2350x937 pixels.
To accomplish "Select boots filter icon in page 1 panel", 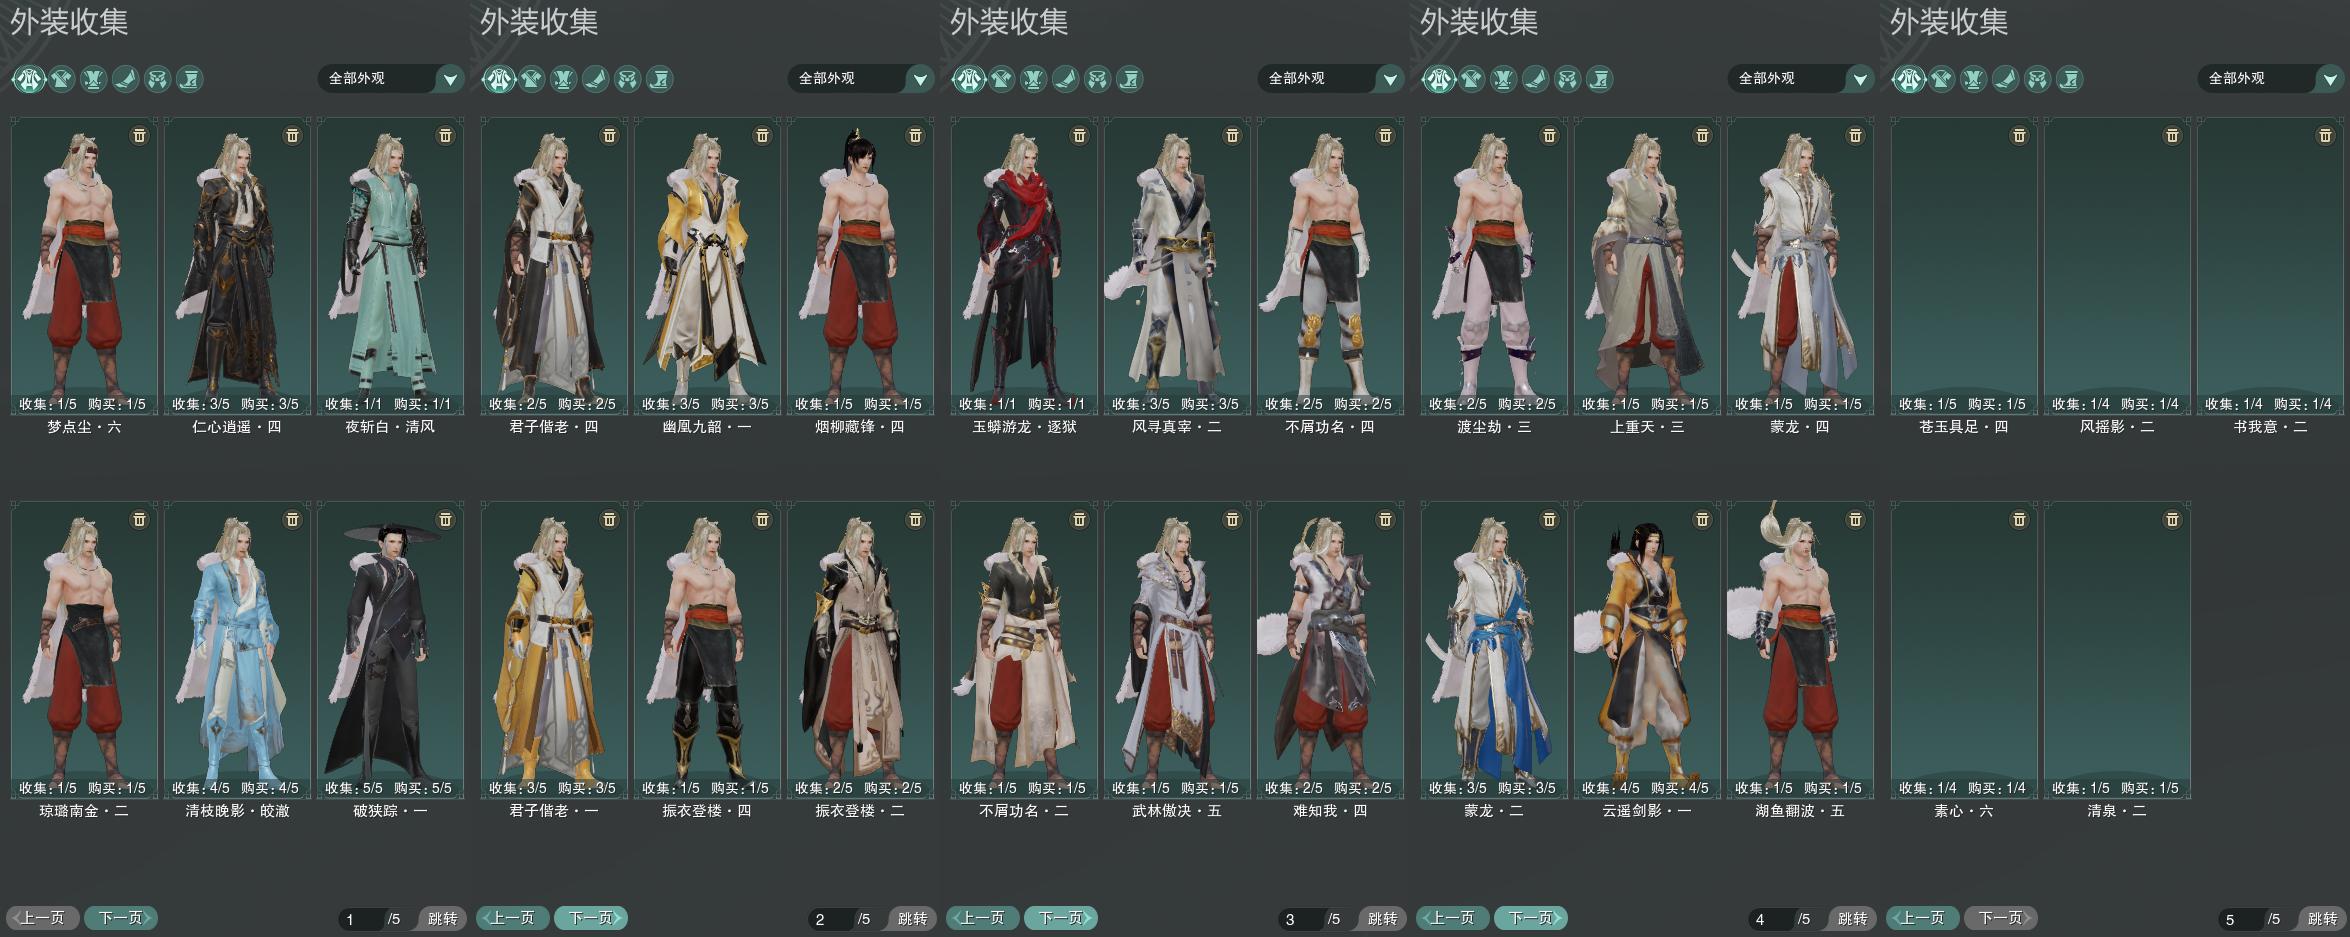I will coord(126,78).
